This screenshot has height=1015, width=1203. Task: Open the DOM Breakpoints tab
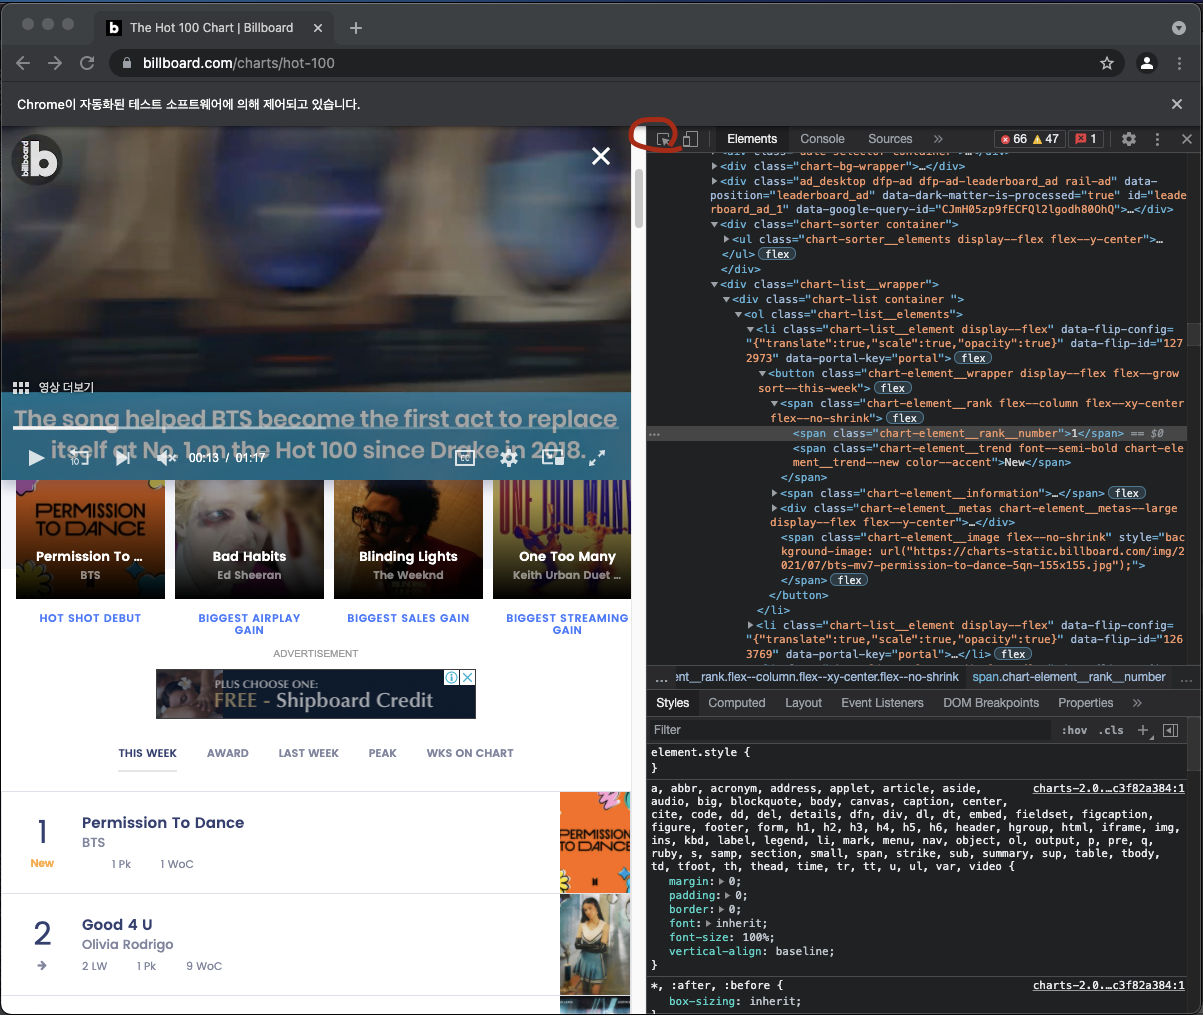(991, 703)
